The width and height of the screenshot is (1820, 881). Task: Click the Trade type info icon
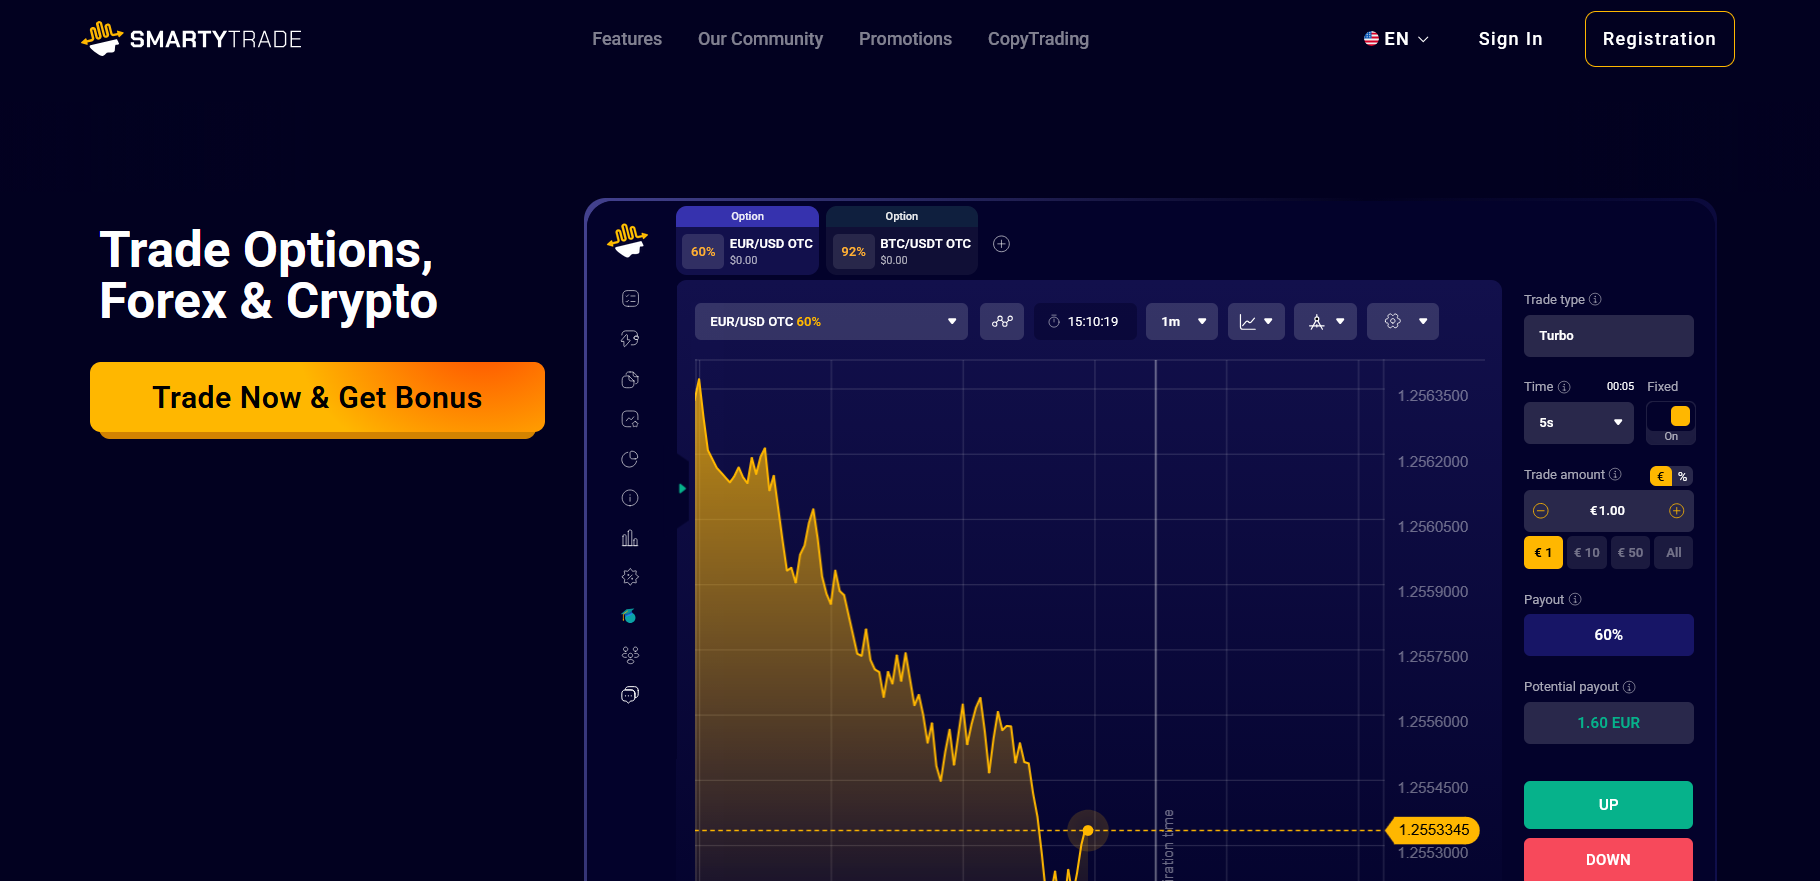pos(1595,299)
